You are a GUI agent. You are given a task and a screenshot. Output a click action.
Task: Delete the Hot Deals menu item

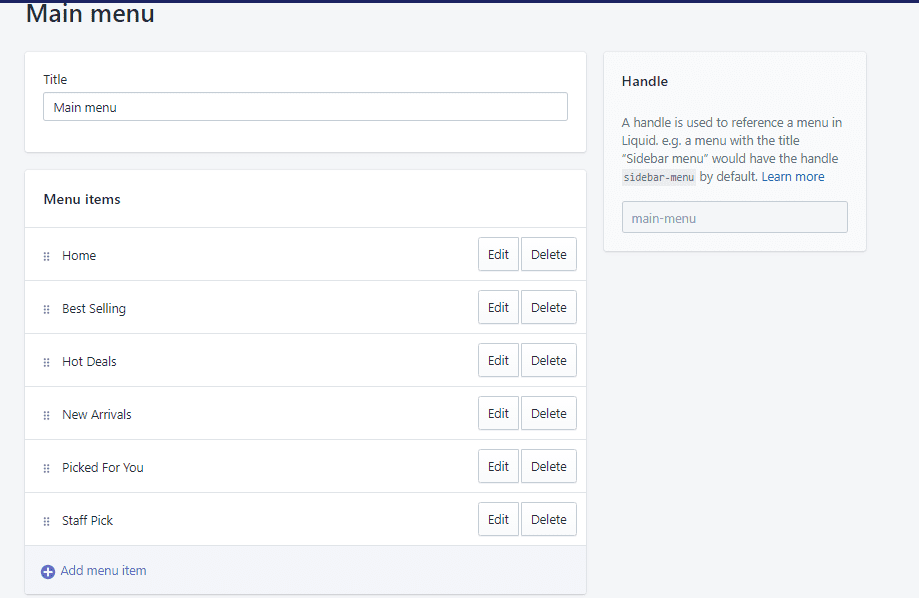(x=549, y=360)
